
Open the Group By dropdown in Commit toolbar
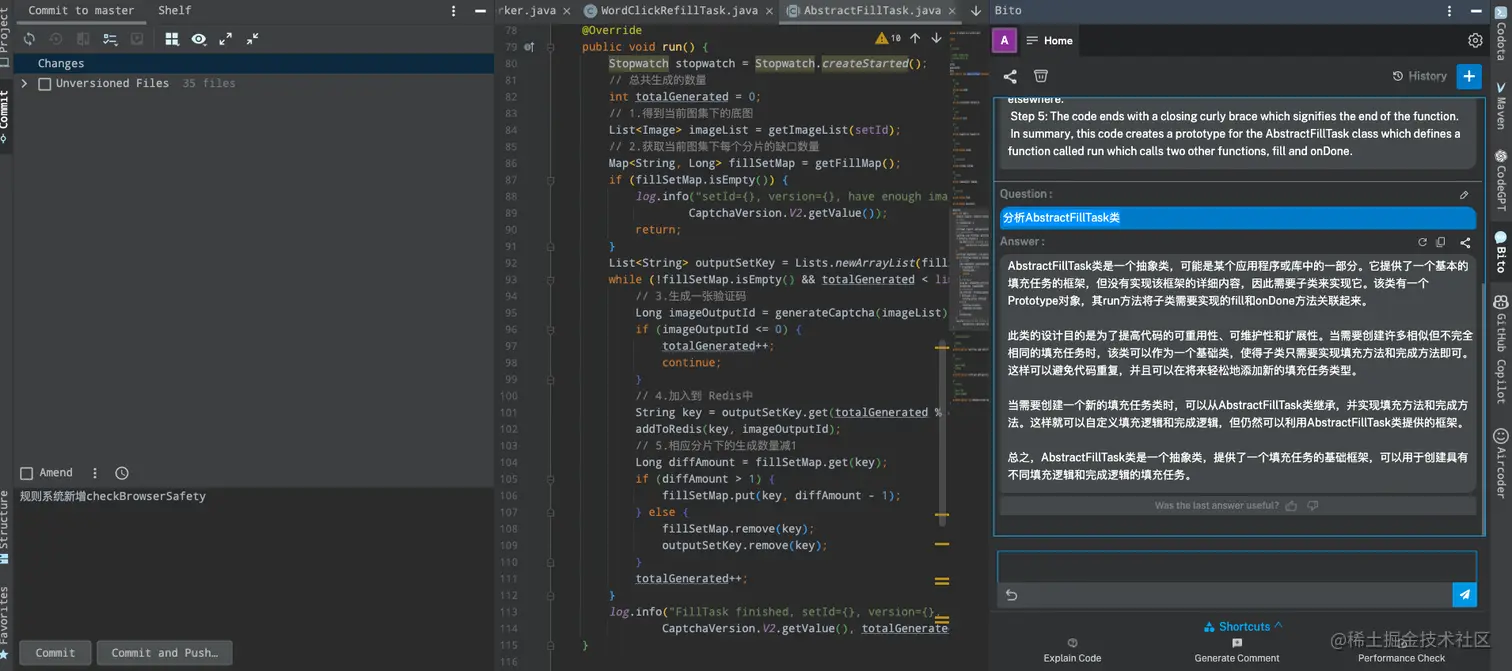point(172,39)
